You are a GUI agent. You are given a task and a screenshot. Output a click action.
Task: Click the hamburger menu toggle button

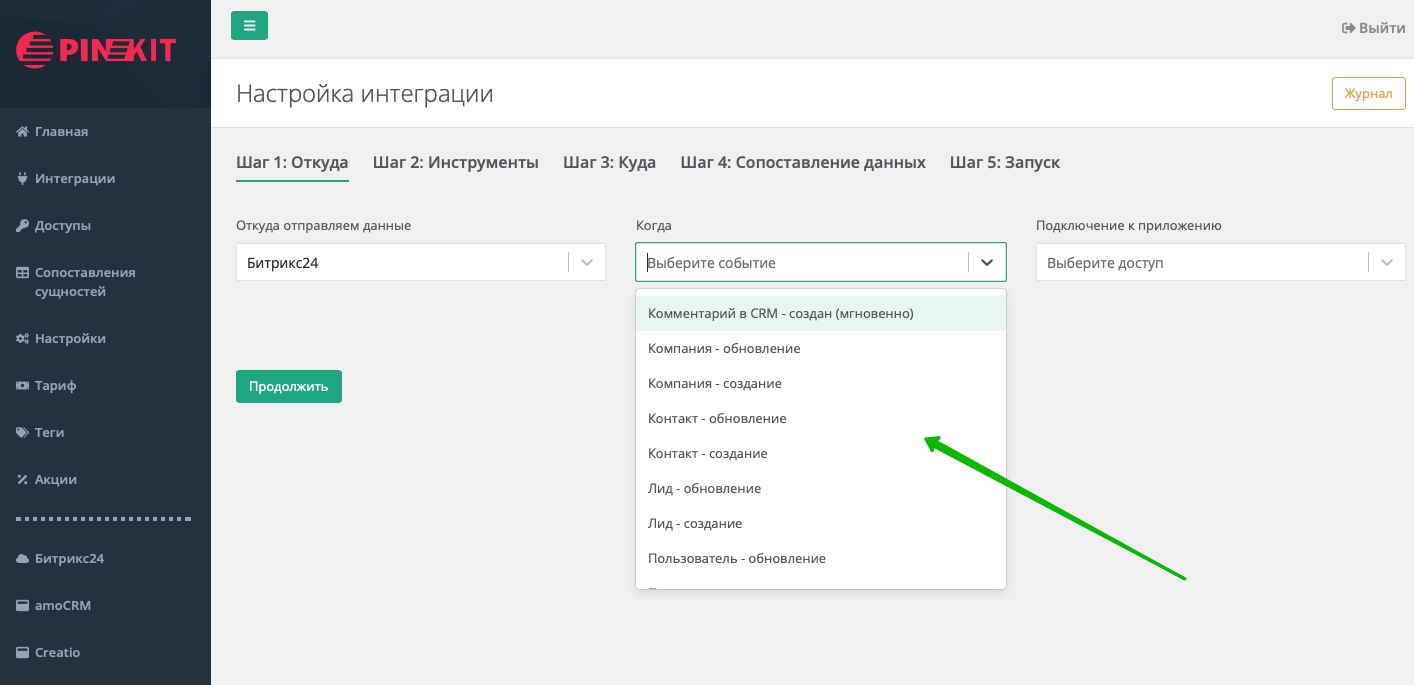249,26
